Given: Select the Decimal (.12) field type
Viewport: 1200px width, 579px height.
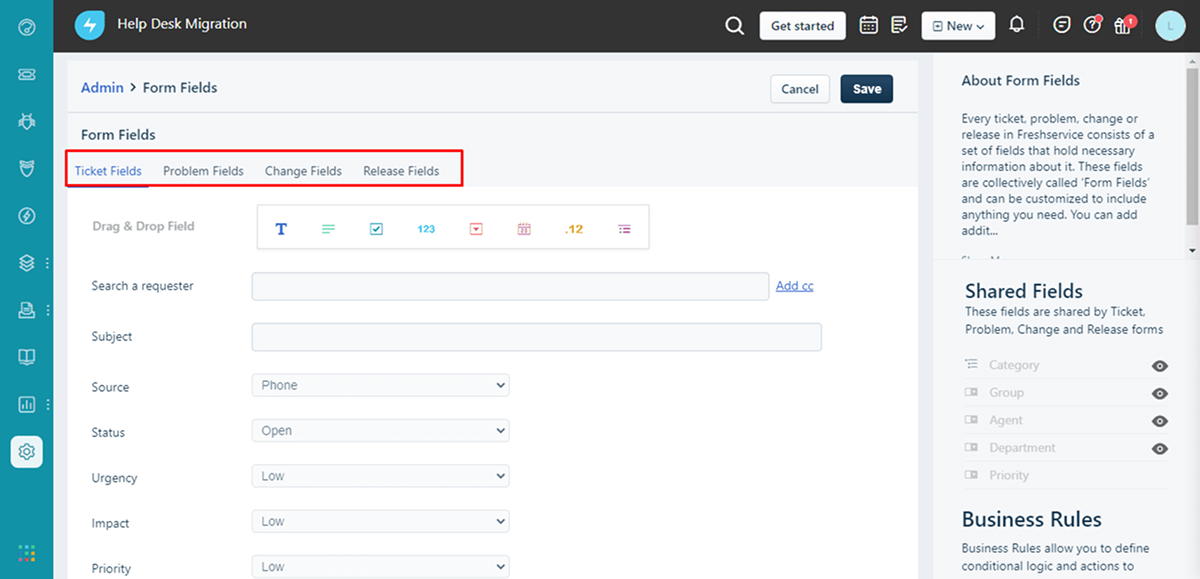Looking at the screenshot, I should (573, 228).
